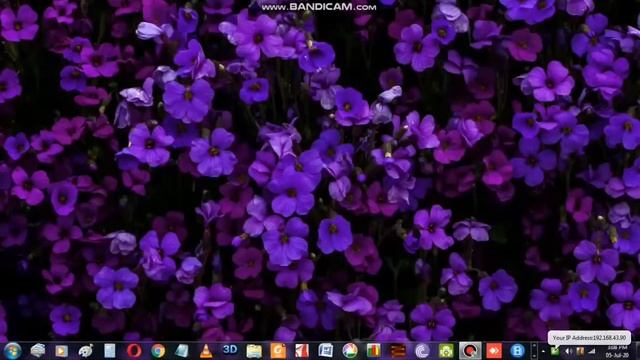Click the brown tray icon beside volume

580,351
